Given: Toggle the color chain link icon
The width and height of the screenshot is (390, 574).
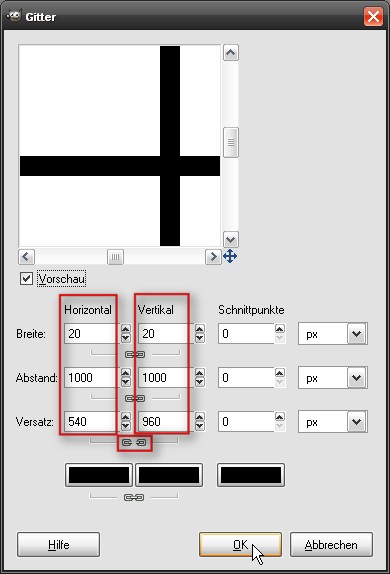Looking at the screenshot, I should (134, 497).
